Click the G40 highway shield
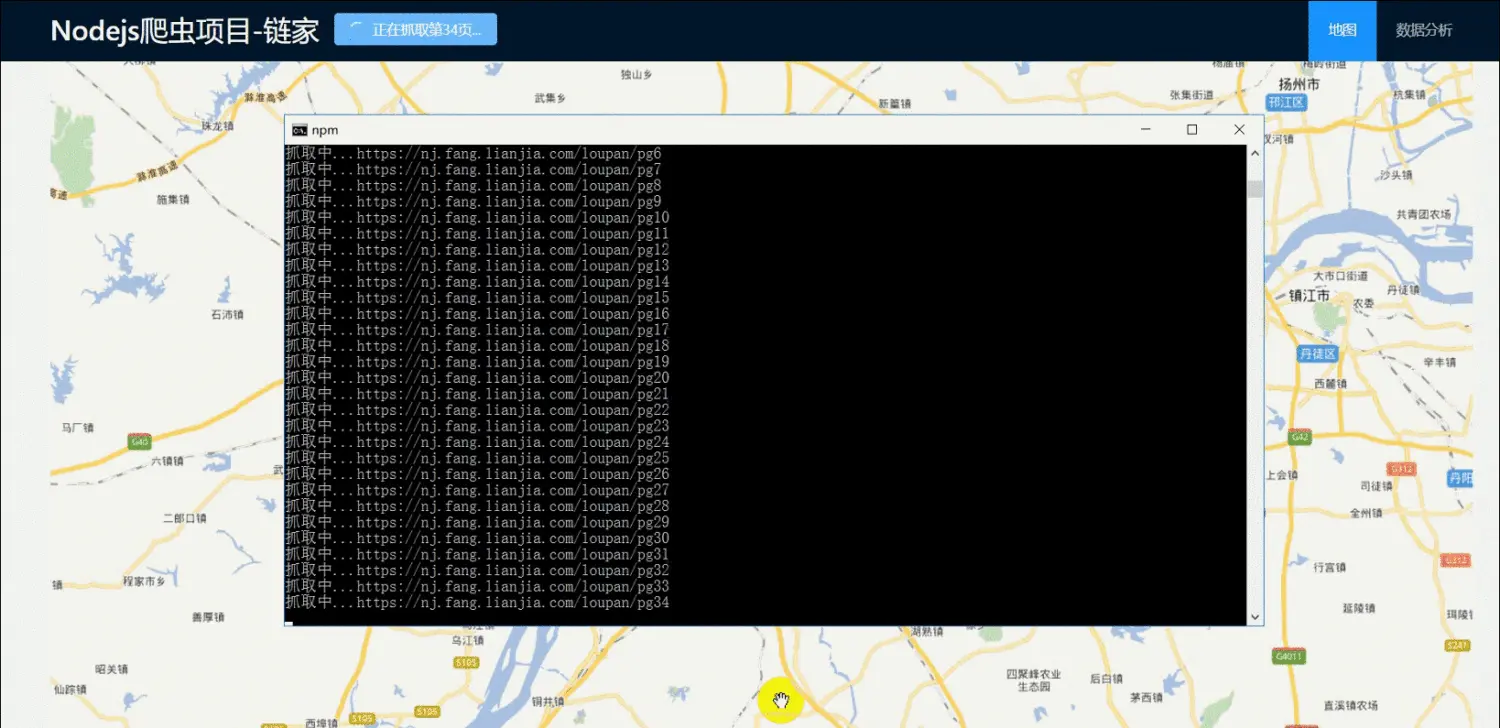The height and width of the screenshot is (728, 1500). point(139,441)
